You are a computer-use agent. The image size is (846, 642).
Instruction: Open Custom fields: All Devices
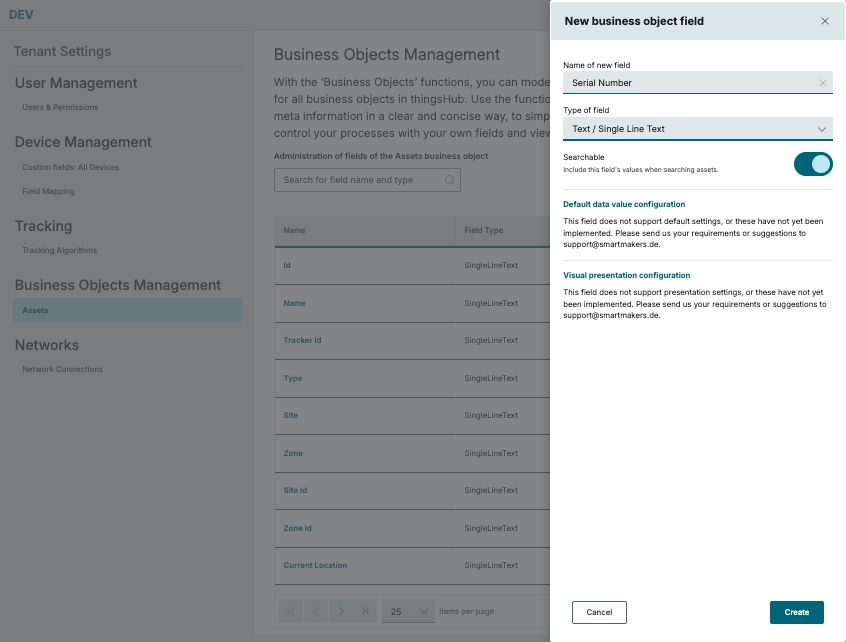coord(71,167)
